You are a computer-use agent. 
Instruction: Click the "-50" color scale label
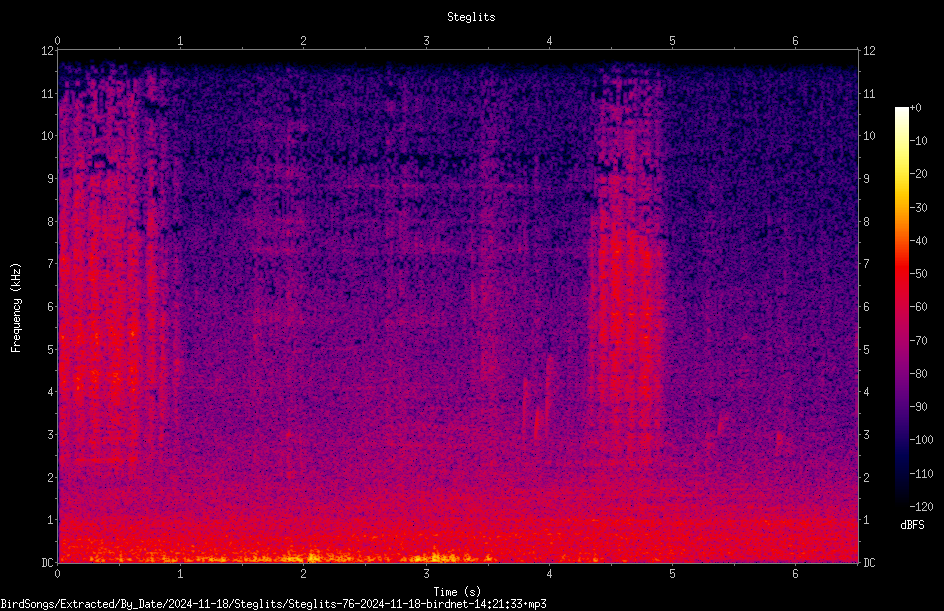coord(918,274)
